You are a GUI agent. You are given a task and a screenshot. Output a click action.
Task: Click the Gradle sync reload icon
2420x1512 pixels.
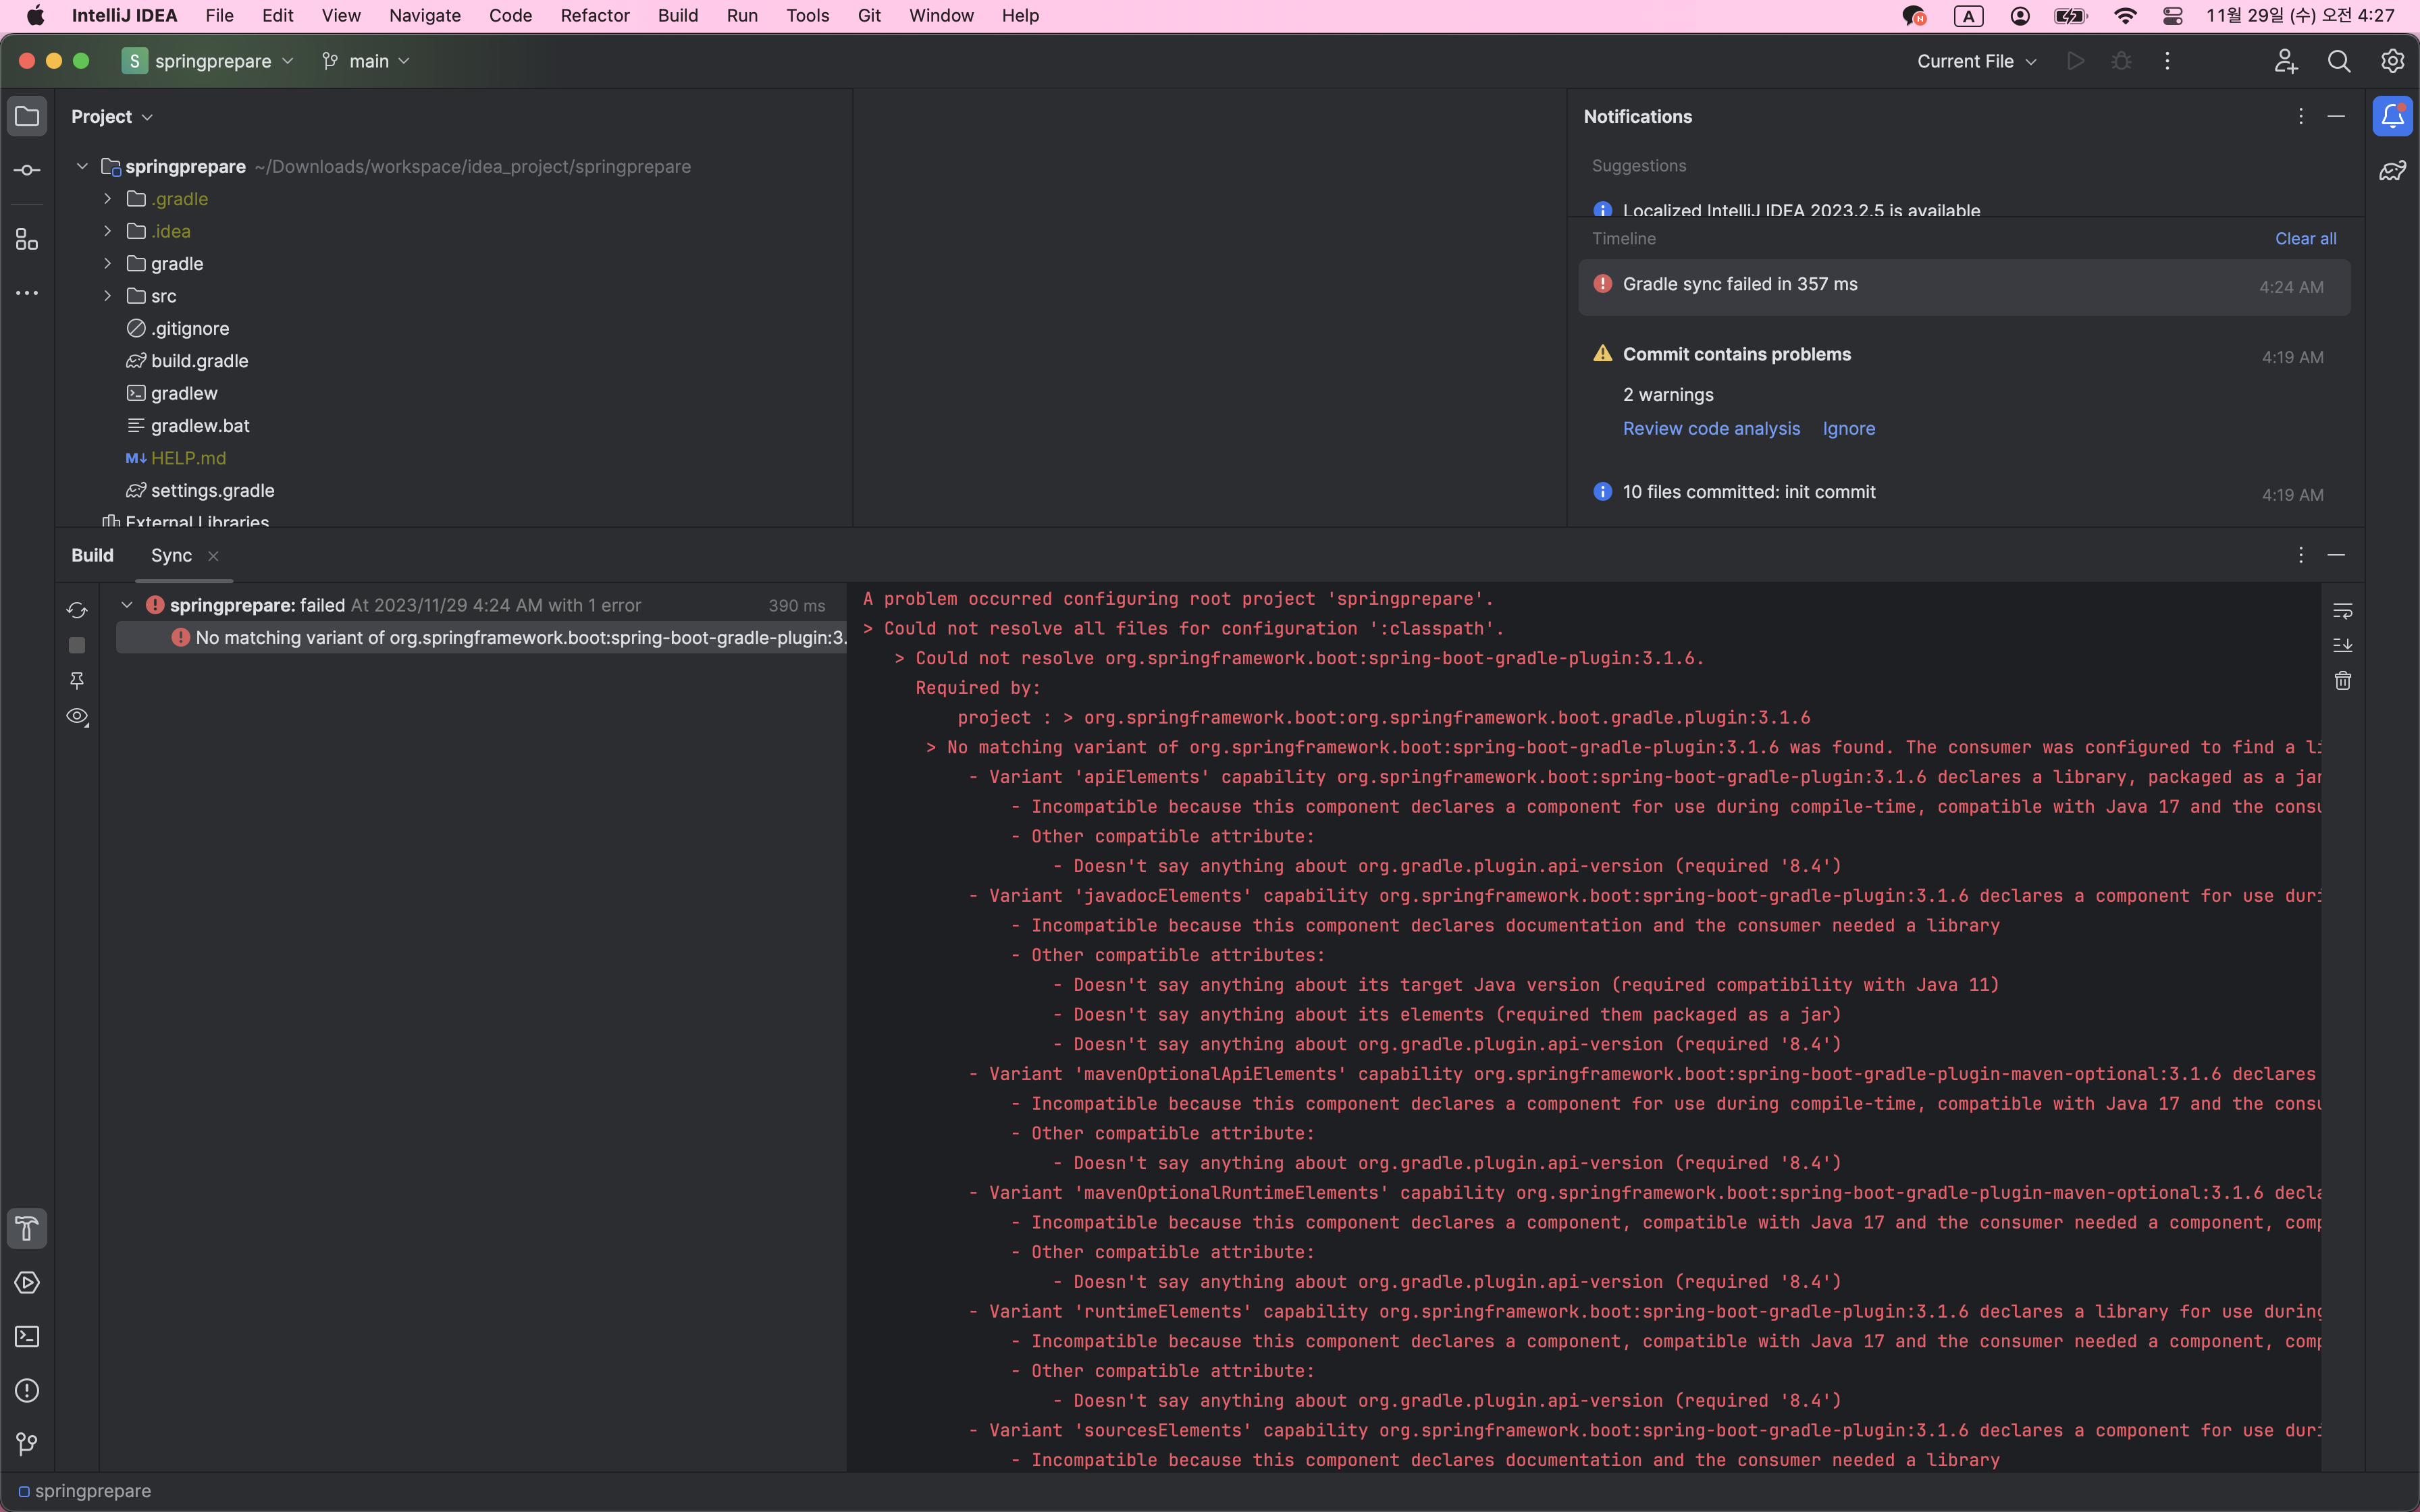pos(77,610)
